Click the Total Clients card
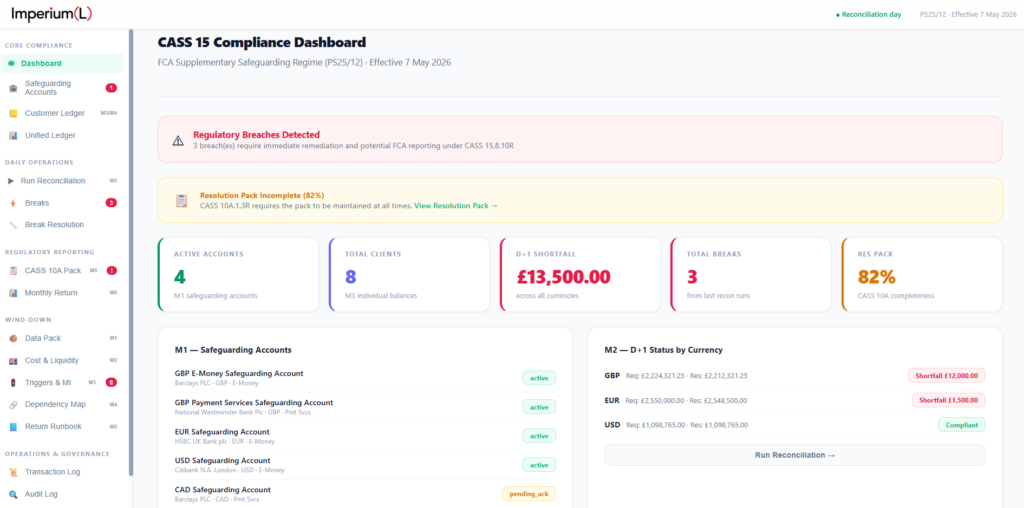1024x508 pixels. pyautogui.click(x=409, y=274)
